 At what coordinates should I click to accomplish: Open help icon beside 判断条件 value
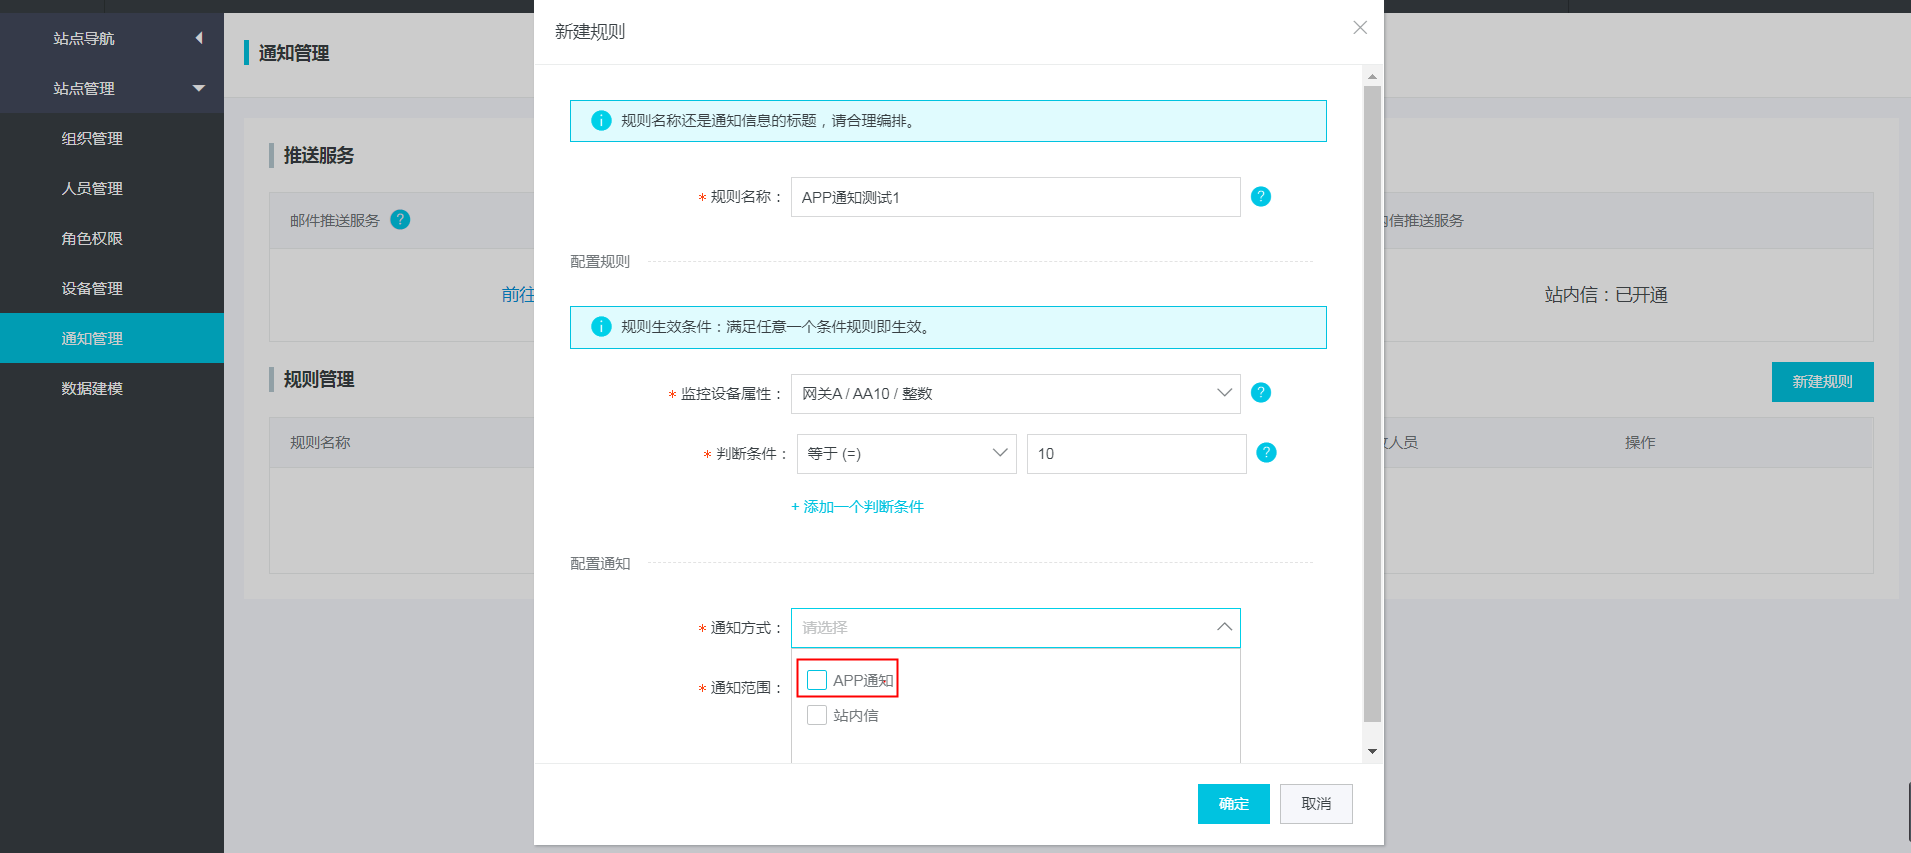pyautogui.click(x=1266, y=452)
